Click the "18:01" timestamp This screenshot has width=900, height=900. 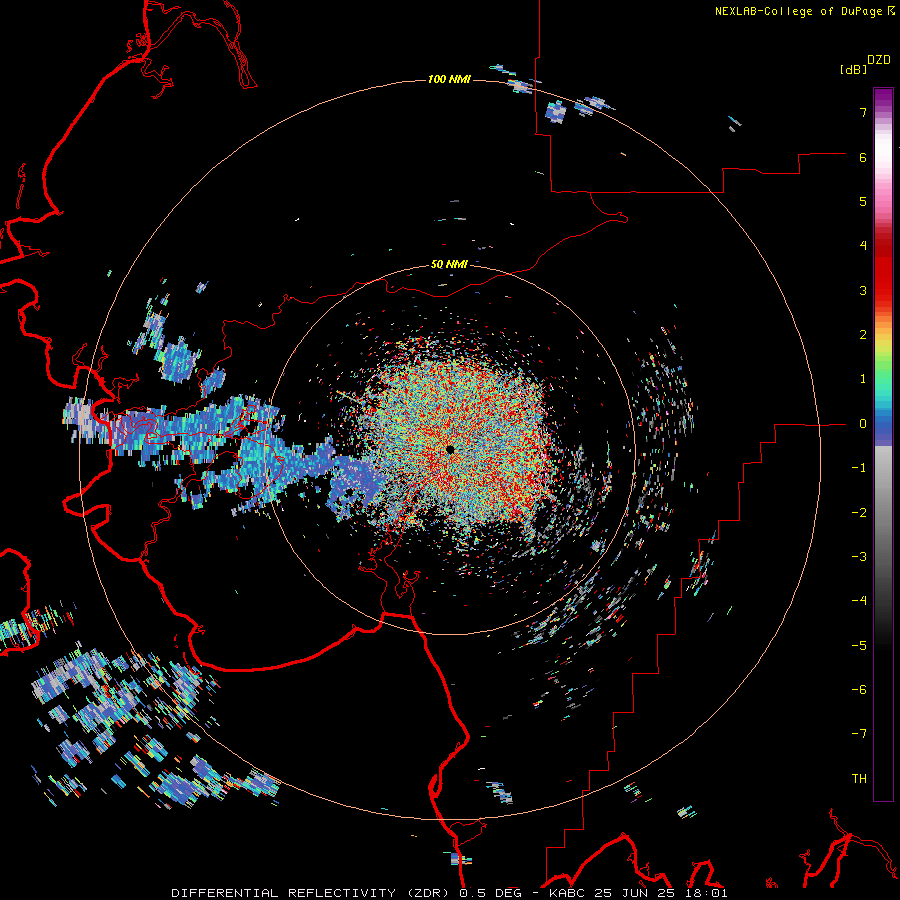click(x=707, y=893)
